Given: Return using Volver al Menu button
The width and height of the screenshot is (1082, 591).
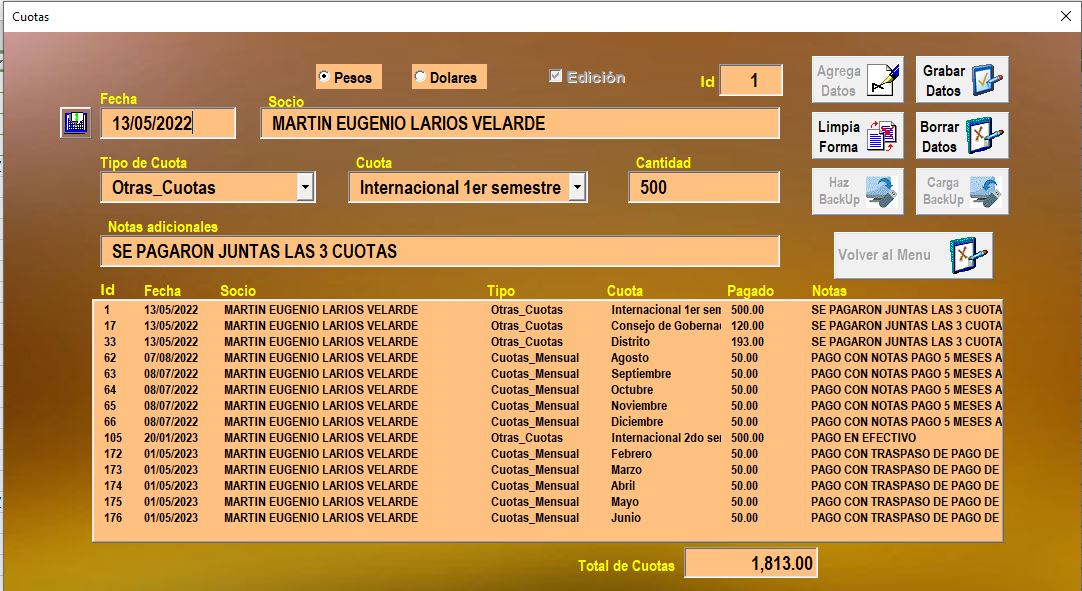Looking at the screenshot, I should 913,255.
